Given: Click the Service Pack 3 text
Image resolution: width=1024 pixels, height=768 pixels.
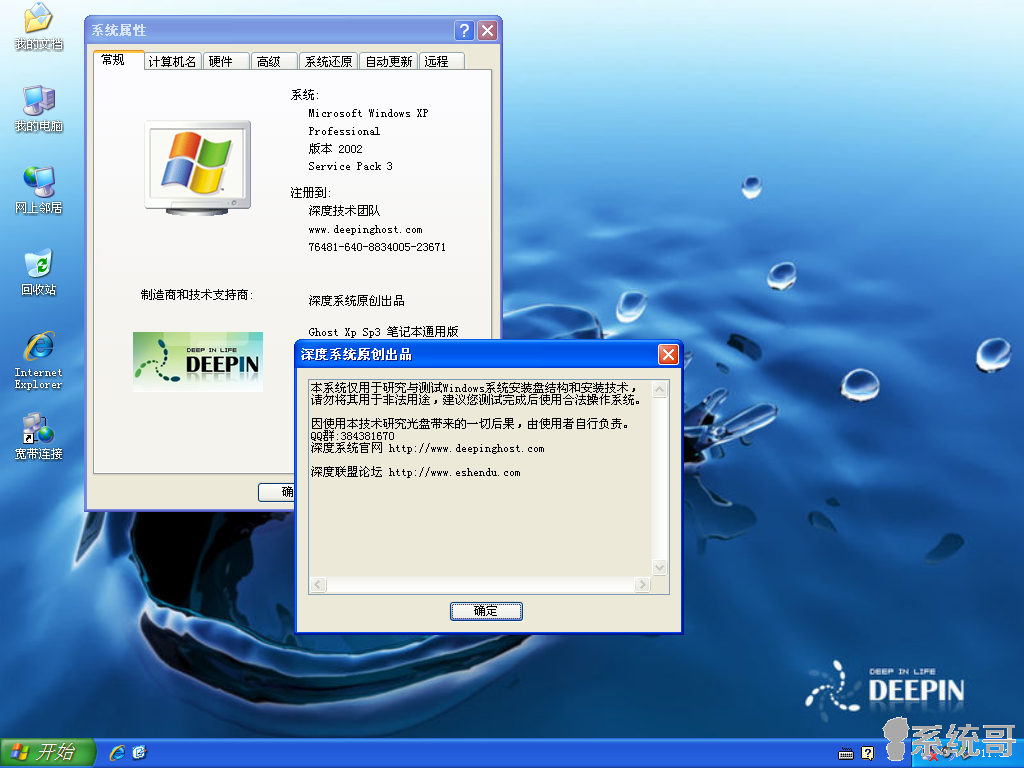Looking at the screenshot, I should (351, 167).
